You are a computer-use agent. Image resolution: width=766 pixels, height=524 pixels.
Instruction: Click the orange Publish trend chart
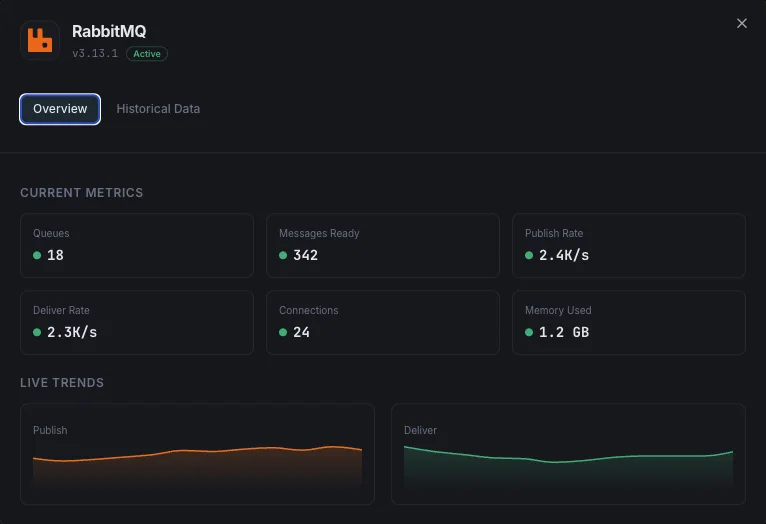pos(197,465)
